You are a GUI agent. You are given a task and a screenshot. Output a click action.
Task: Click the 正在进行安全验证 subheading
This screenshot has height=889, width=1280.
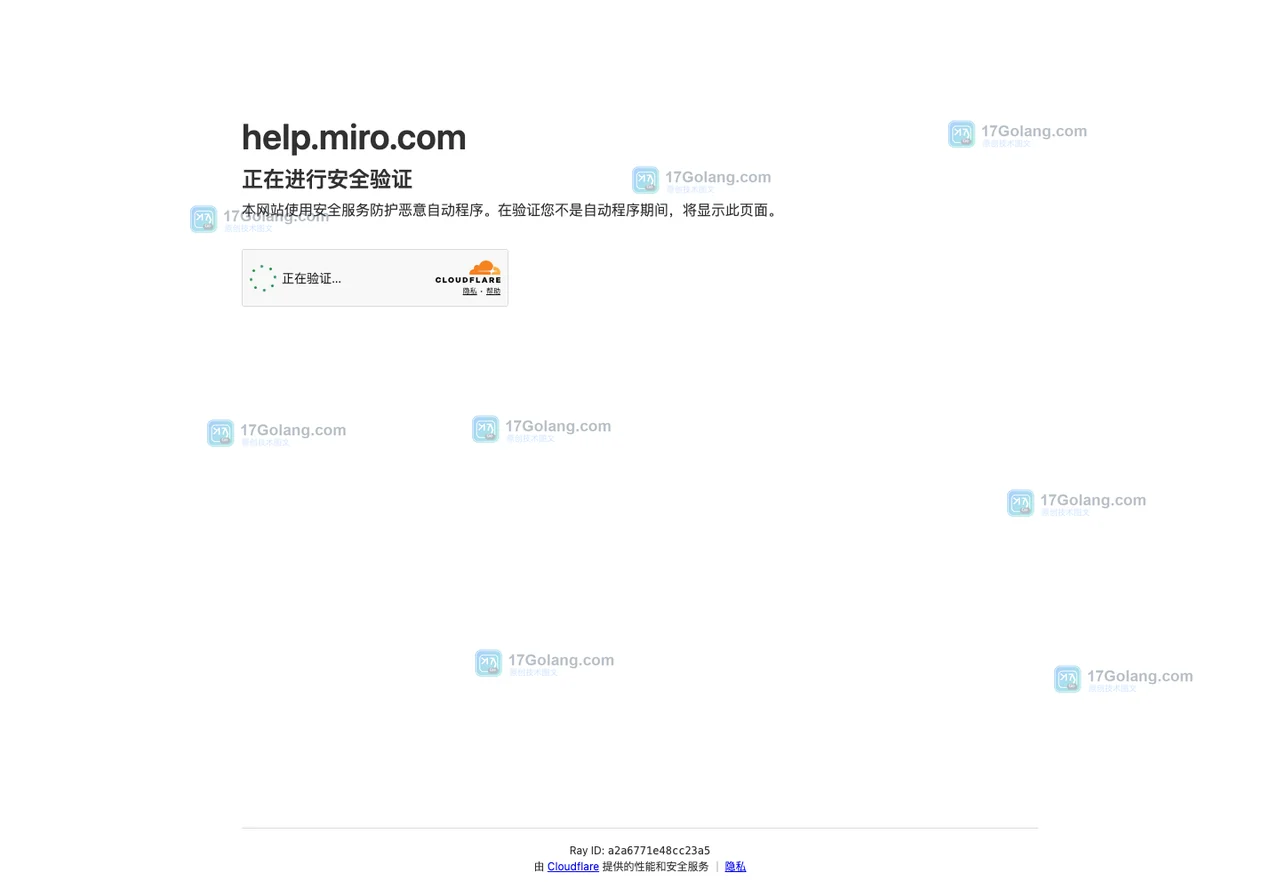coord(327,179)
